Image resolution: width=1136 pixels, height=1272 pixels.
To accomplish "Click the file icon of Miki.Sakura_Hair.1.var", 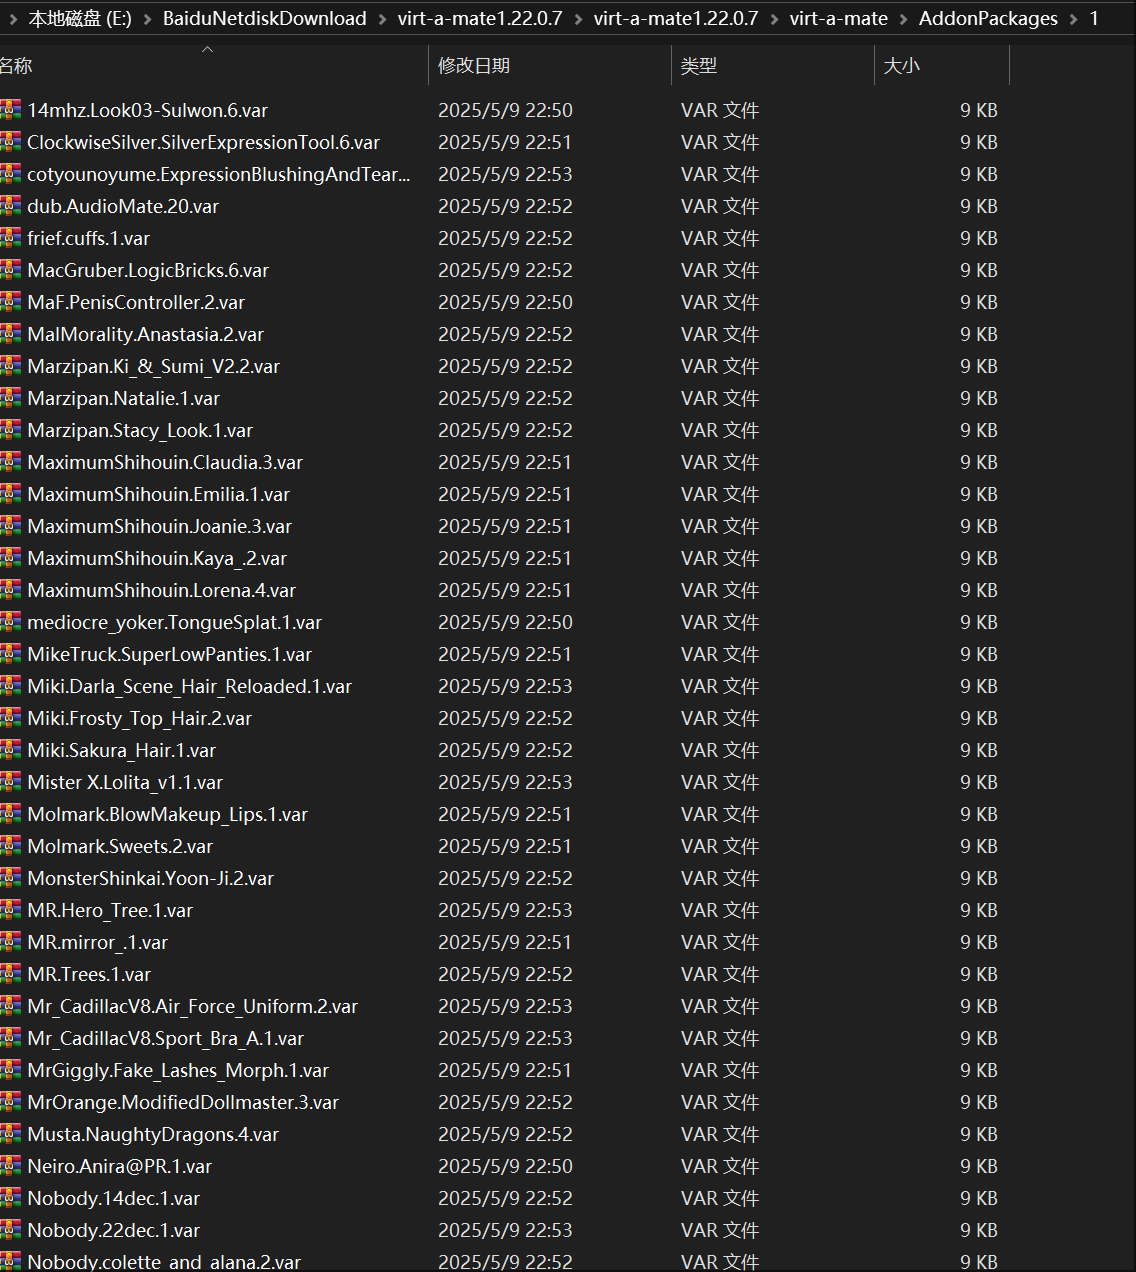I will tap(10, 750).
